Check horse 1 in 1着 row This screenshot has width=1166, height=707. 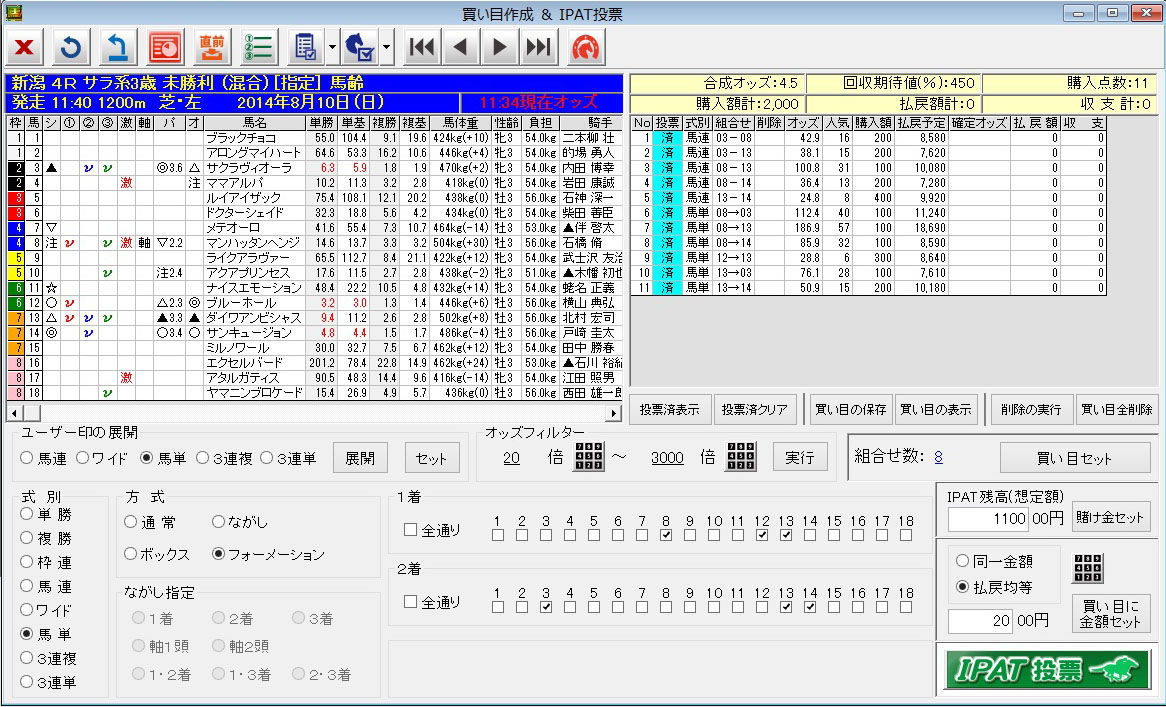click(497, 535)
